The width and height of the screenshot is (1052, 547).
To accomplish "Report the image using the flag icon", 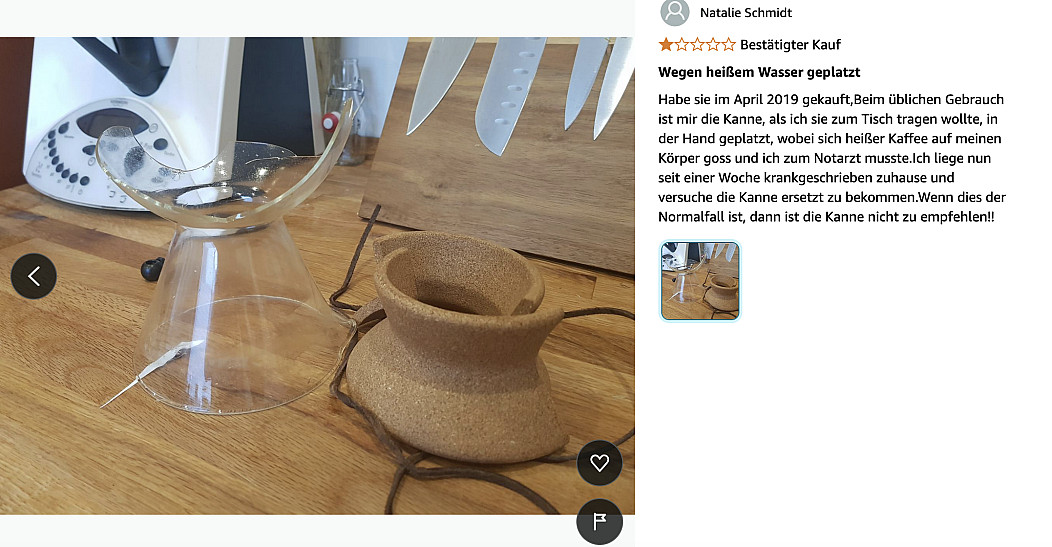I will 599,521.
